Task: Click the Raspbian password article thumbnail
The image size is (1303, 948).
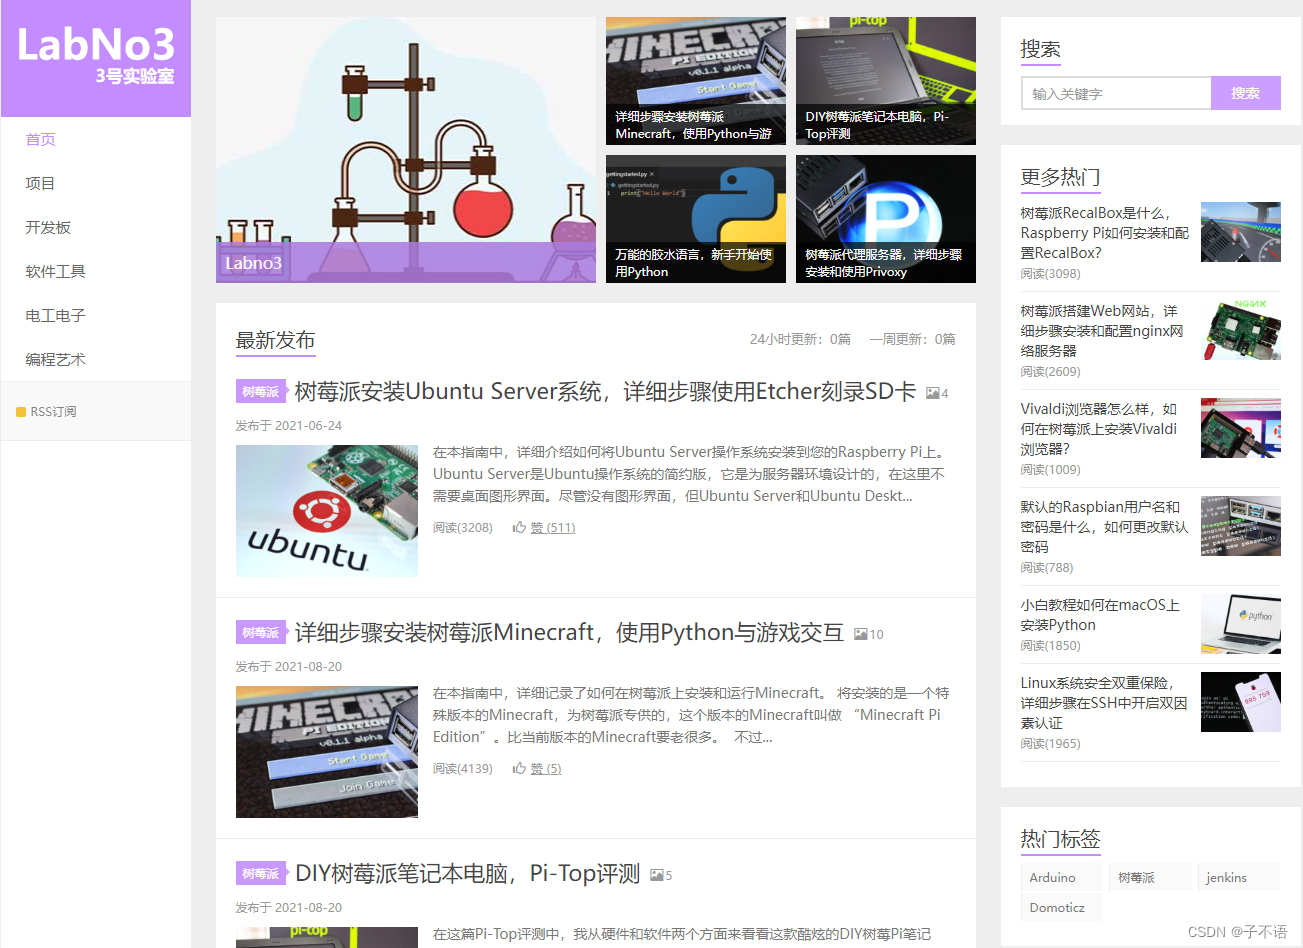Action: click(1241, 526)
